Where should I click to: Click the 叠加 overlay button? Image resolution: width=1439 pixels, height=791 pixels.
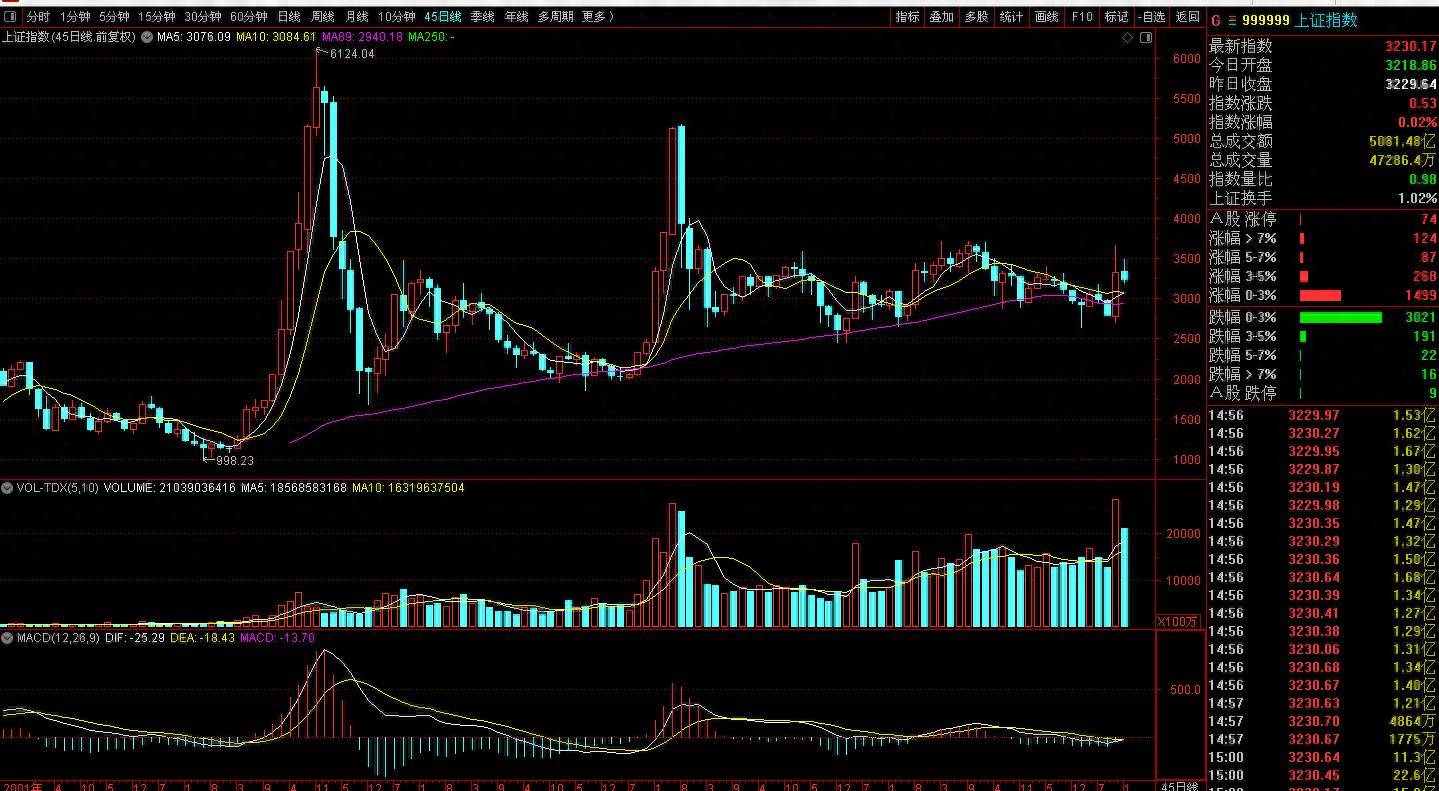(x=942, y=17)
